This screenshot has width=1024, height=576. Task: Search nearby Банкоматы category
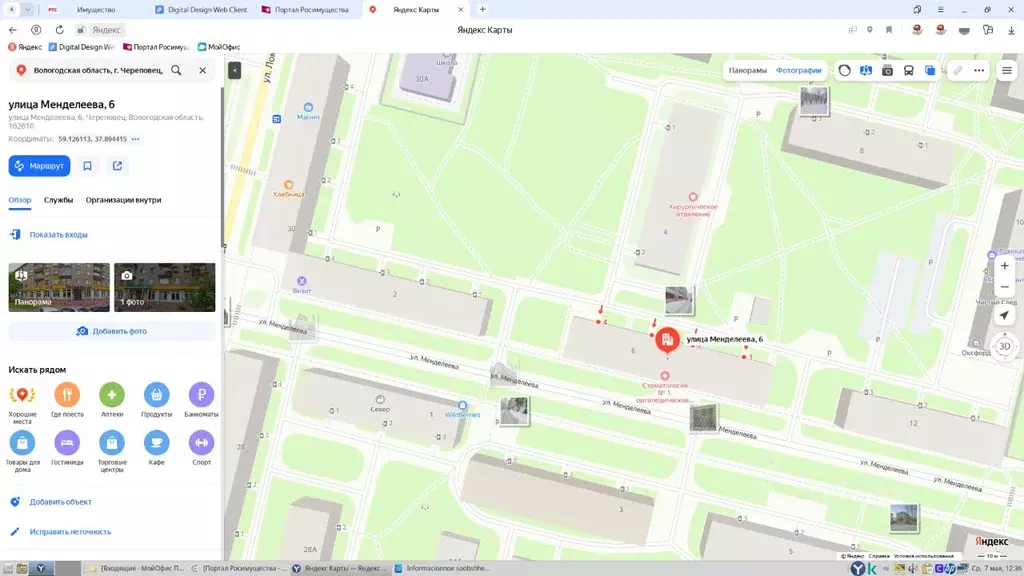pos(201,400)
